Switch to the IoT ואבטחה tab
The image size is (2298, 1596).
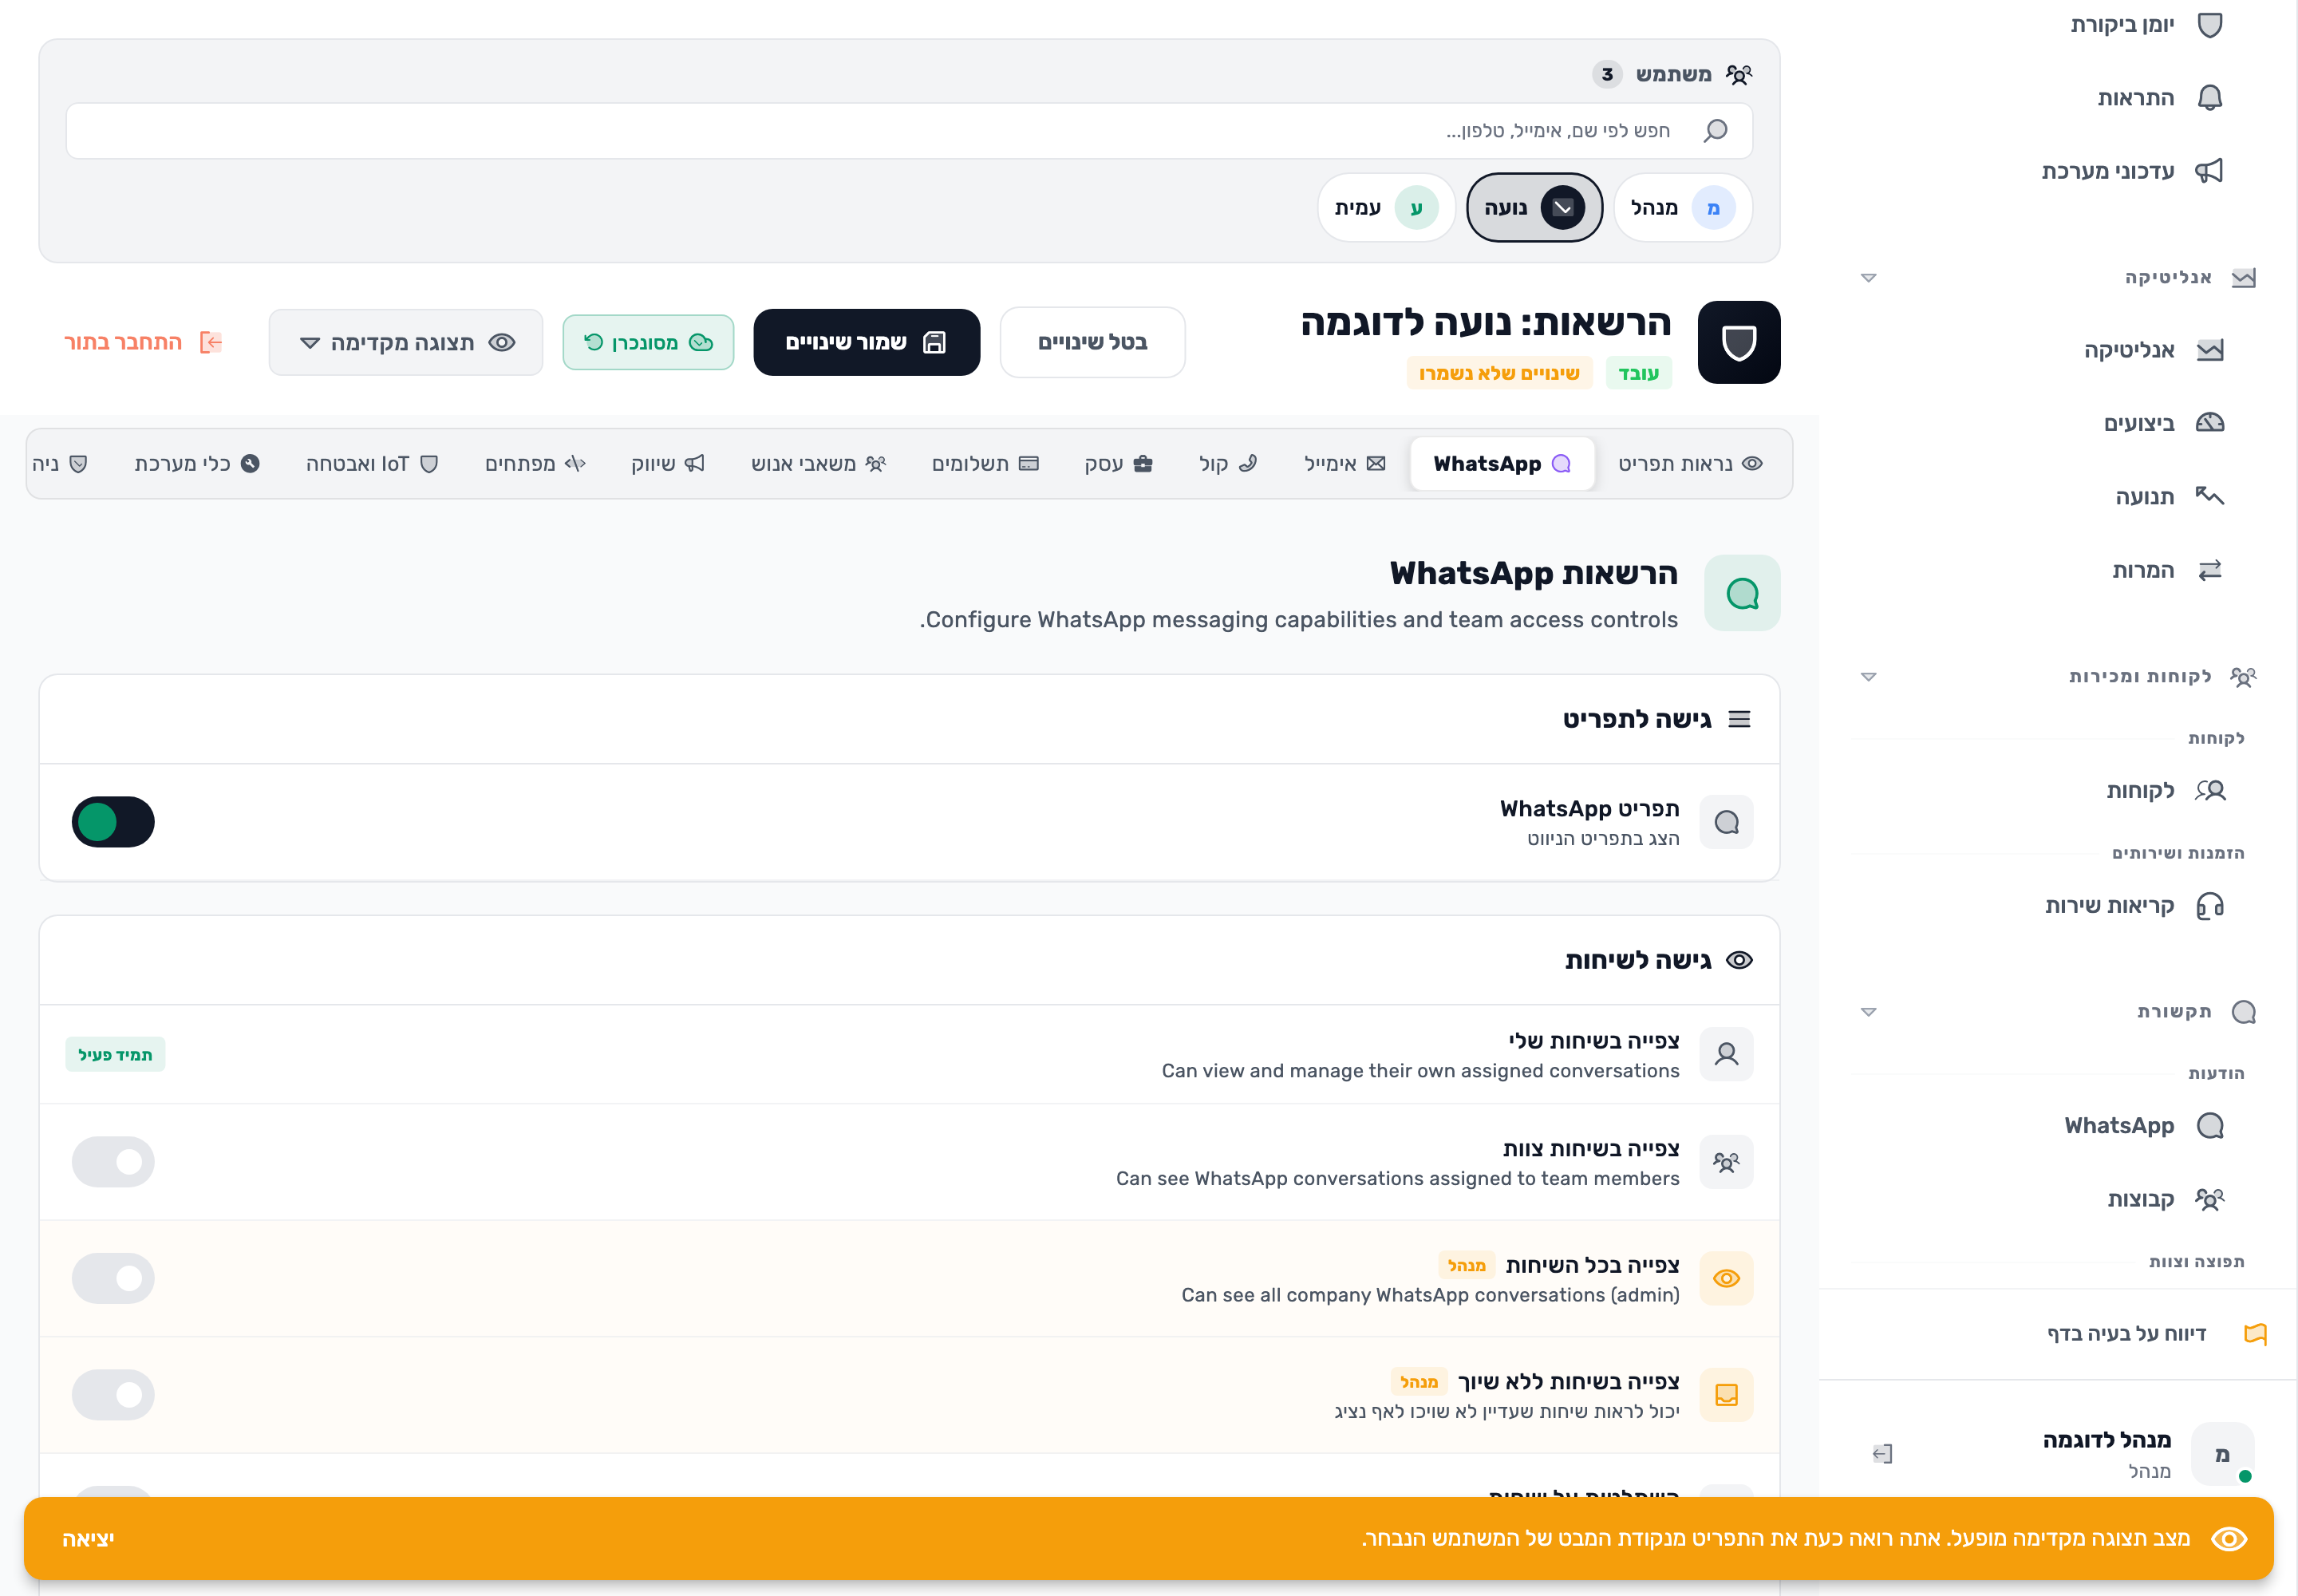372,464
